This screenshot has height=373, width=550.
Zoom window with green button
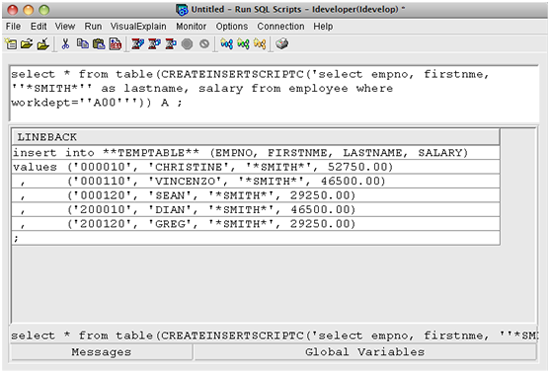[44, 10]
